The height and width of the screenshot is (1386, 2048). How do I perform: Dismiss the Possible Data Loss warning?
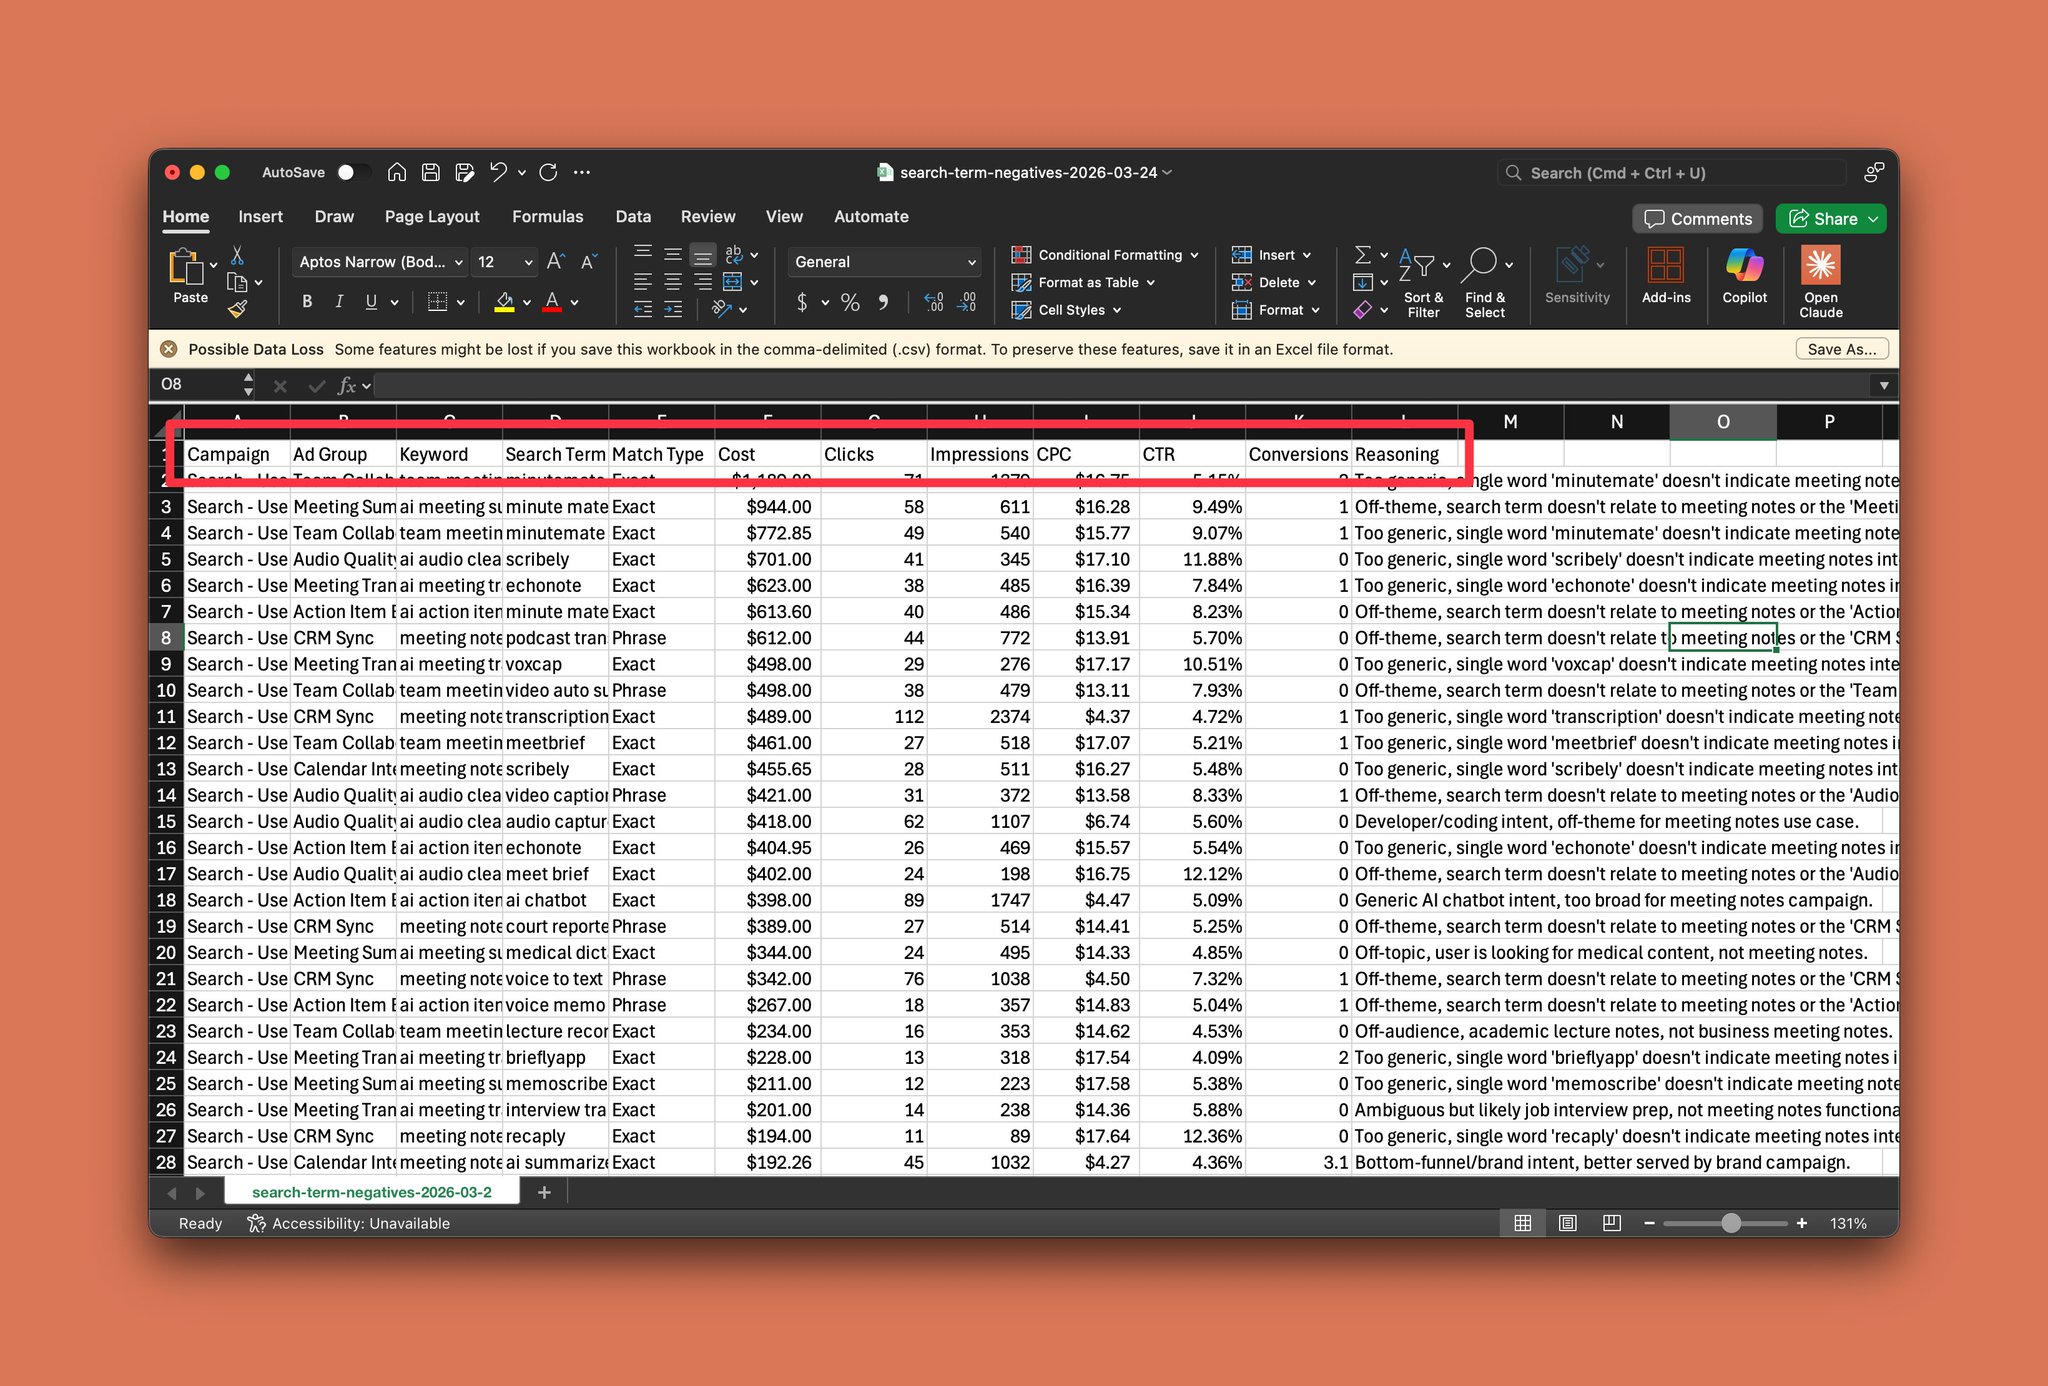[169, 349]
